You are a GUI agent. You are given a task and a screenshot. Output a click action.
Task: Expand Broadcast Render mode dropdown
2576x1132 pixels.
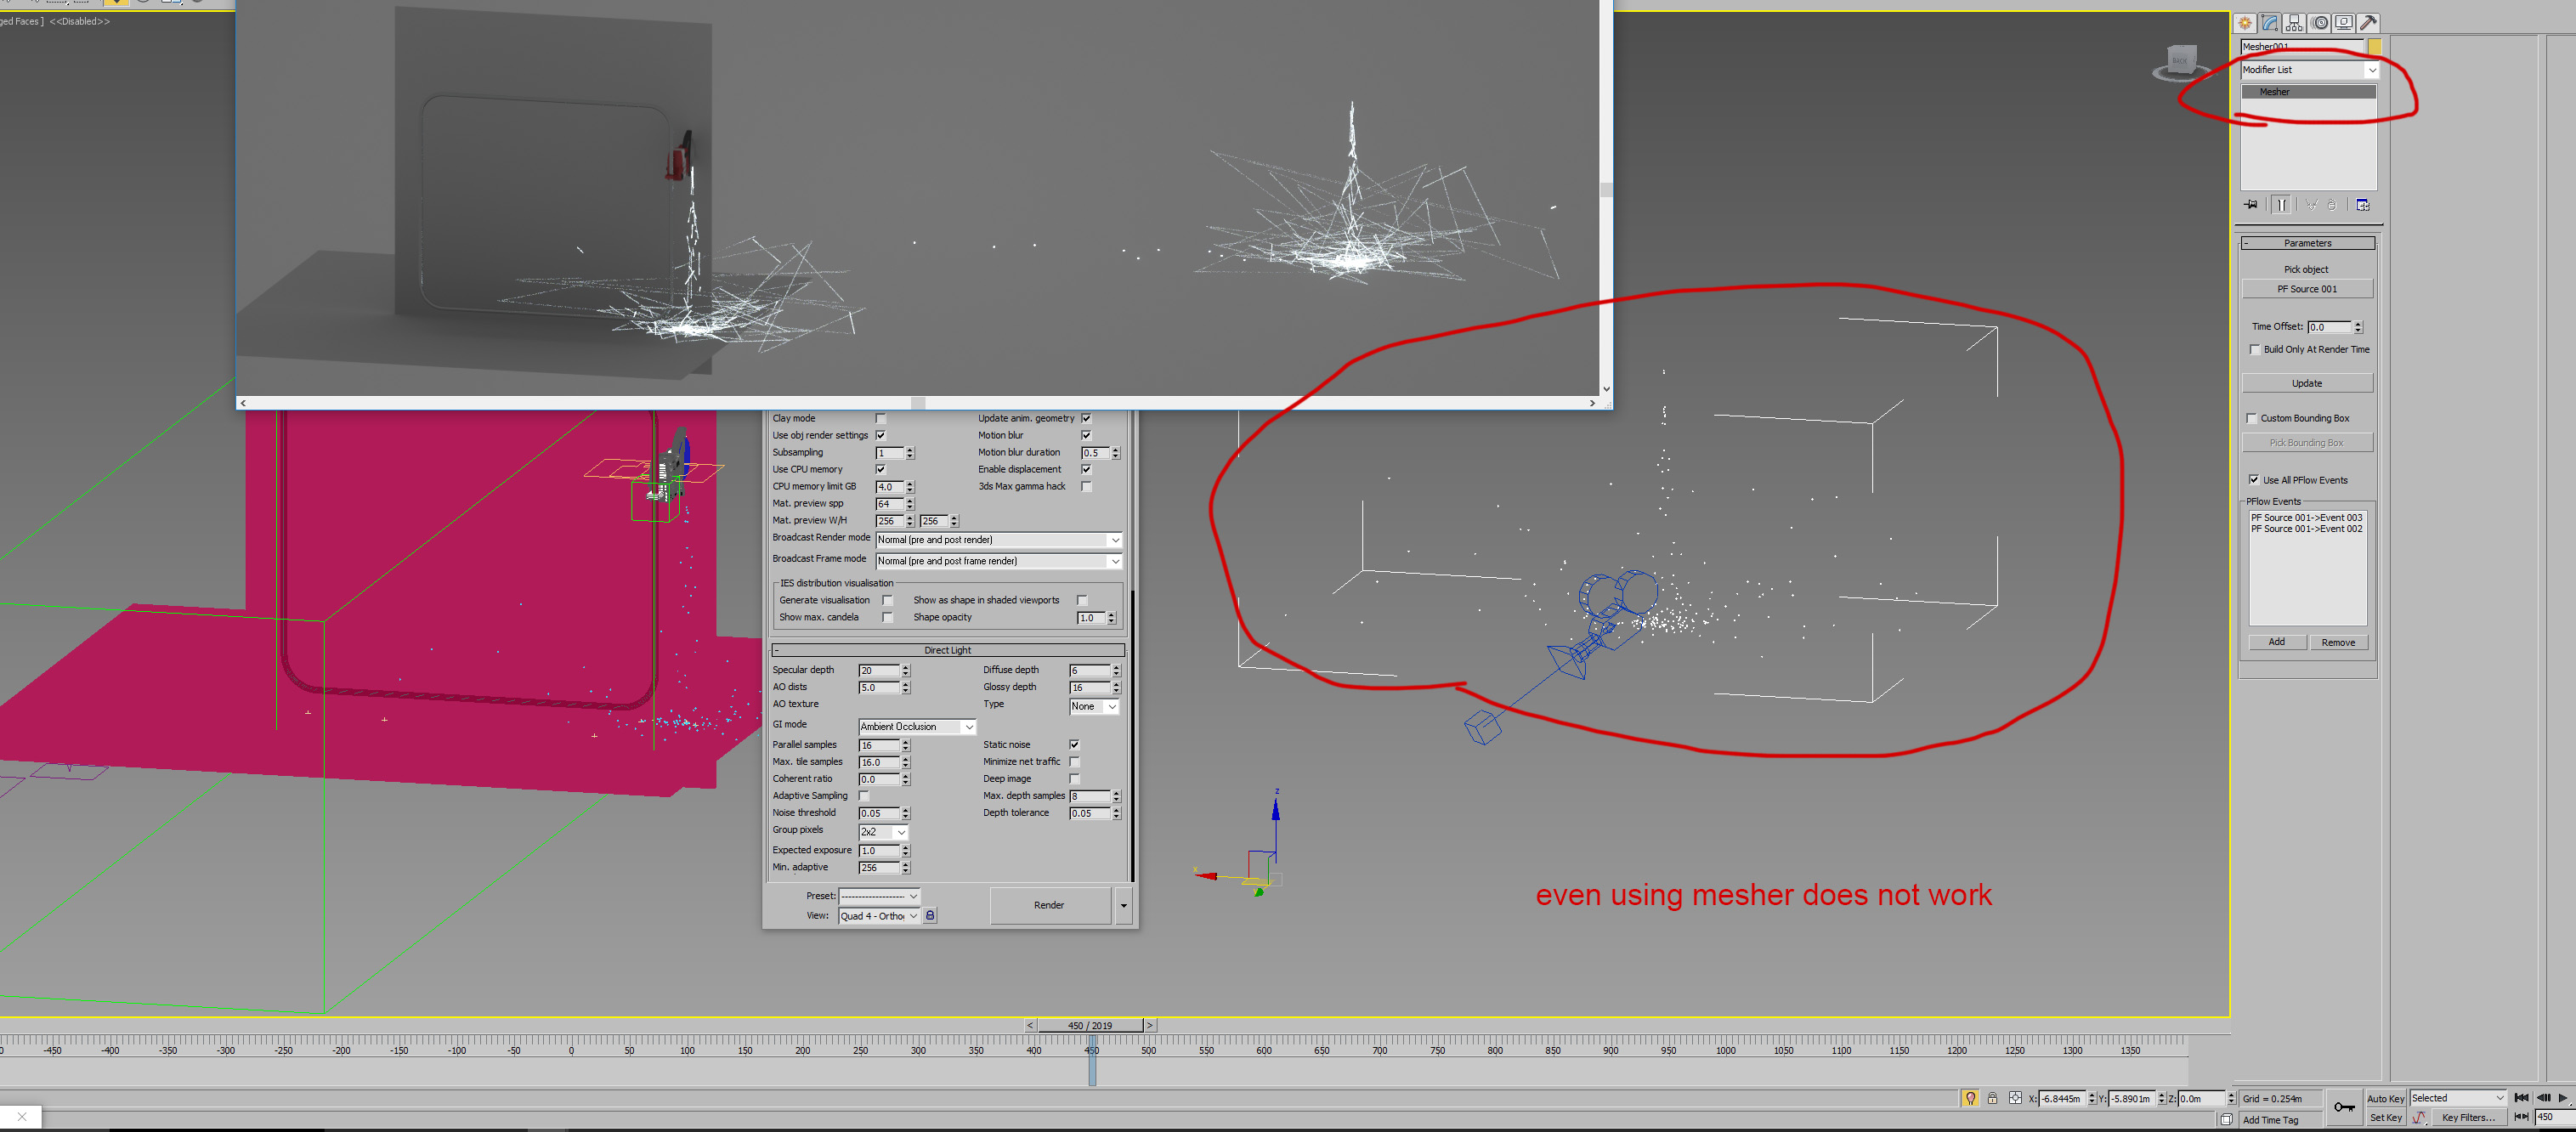point(1115,540)
